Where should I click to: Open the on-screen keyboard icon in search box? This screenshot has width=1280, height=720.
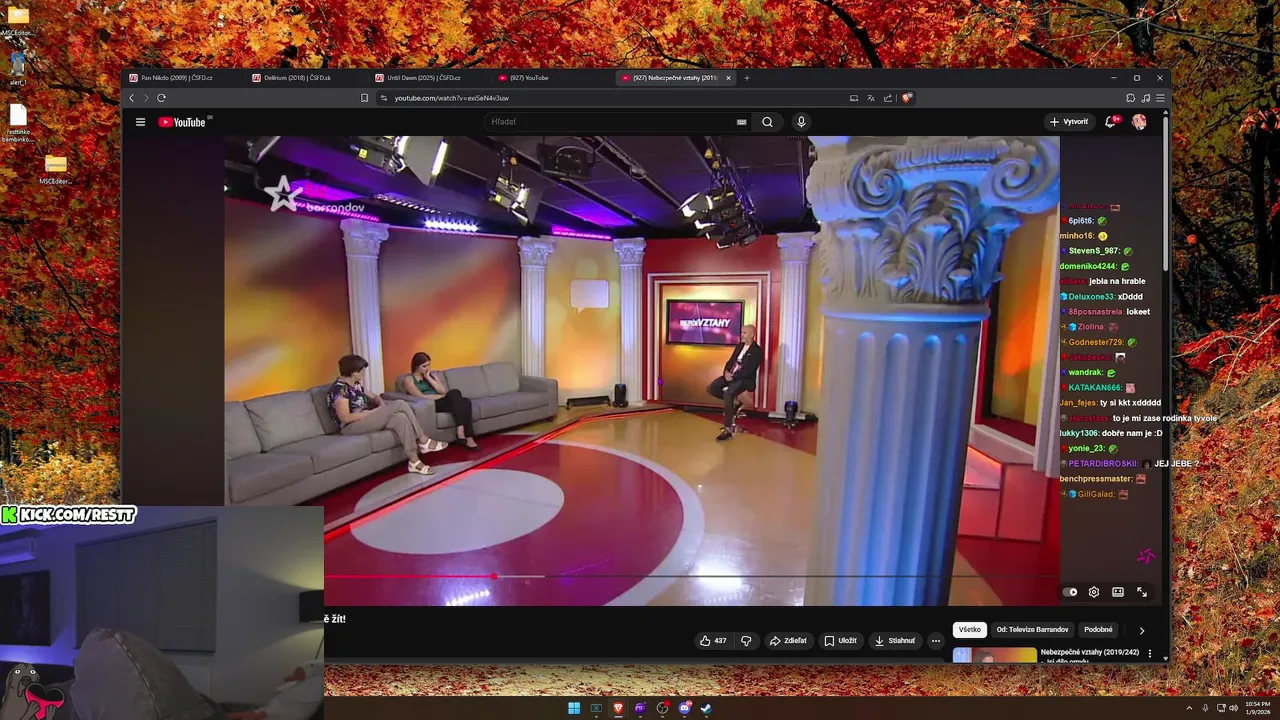[741, 122]
